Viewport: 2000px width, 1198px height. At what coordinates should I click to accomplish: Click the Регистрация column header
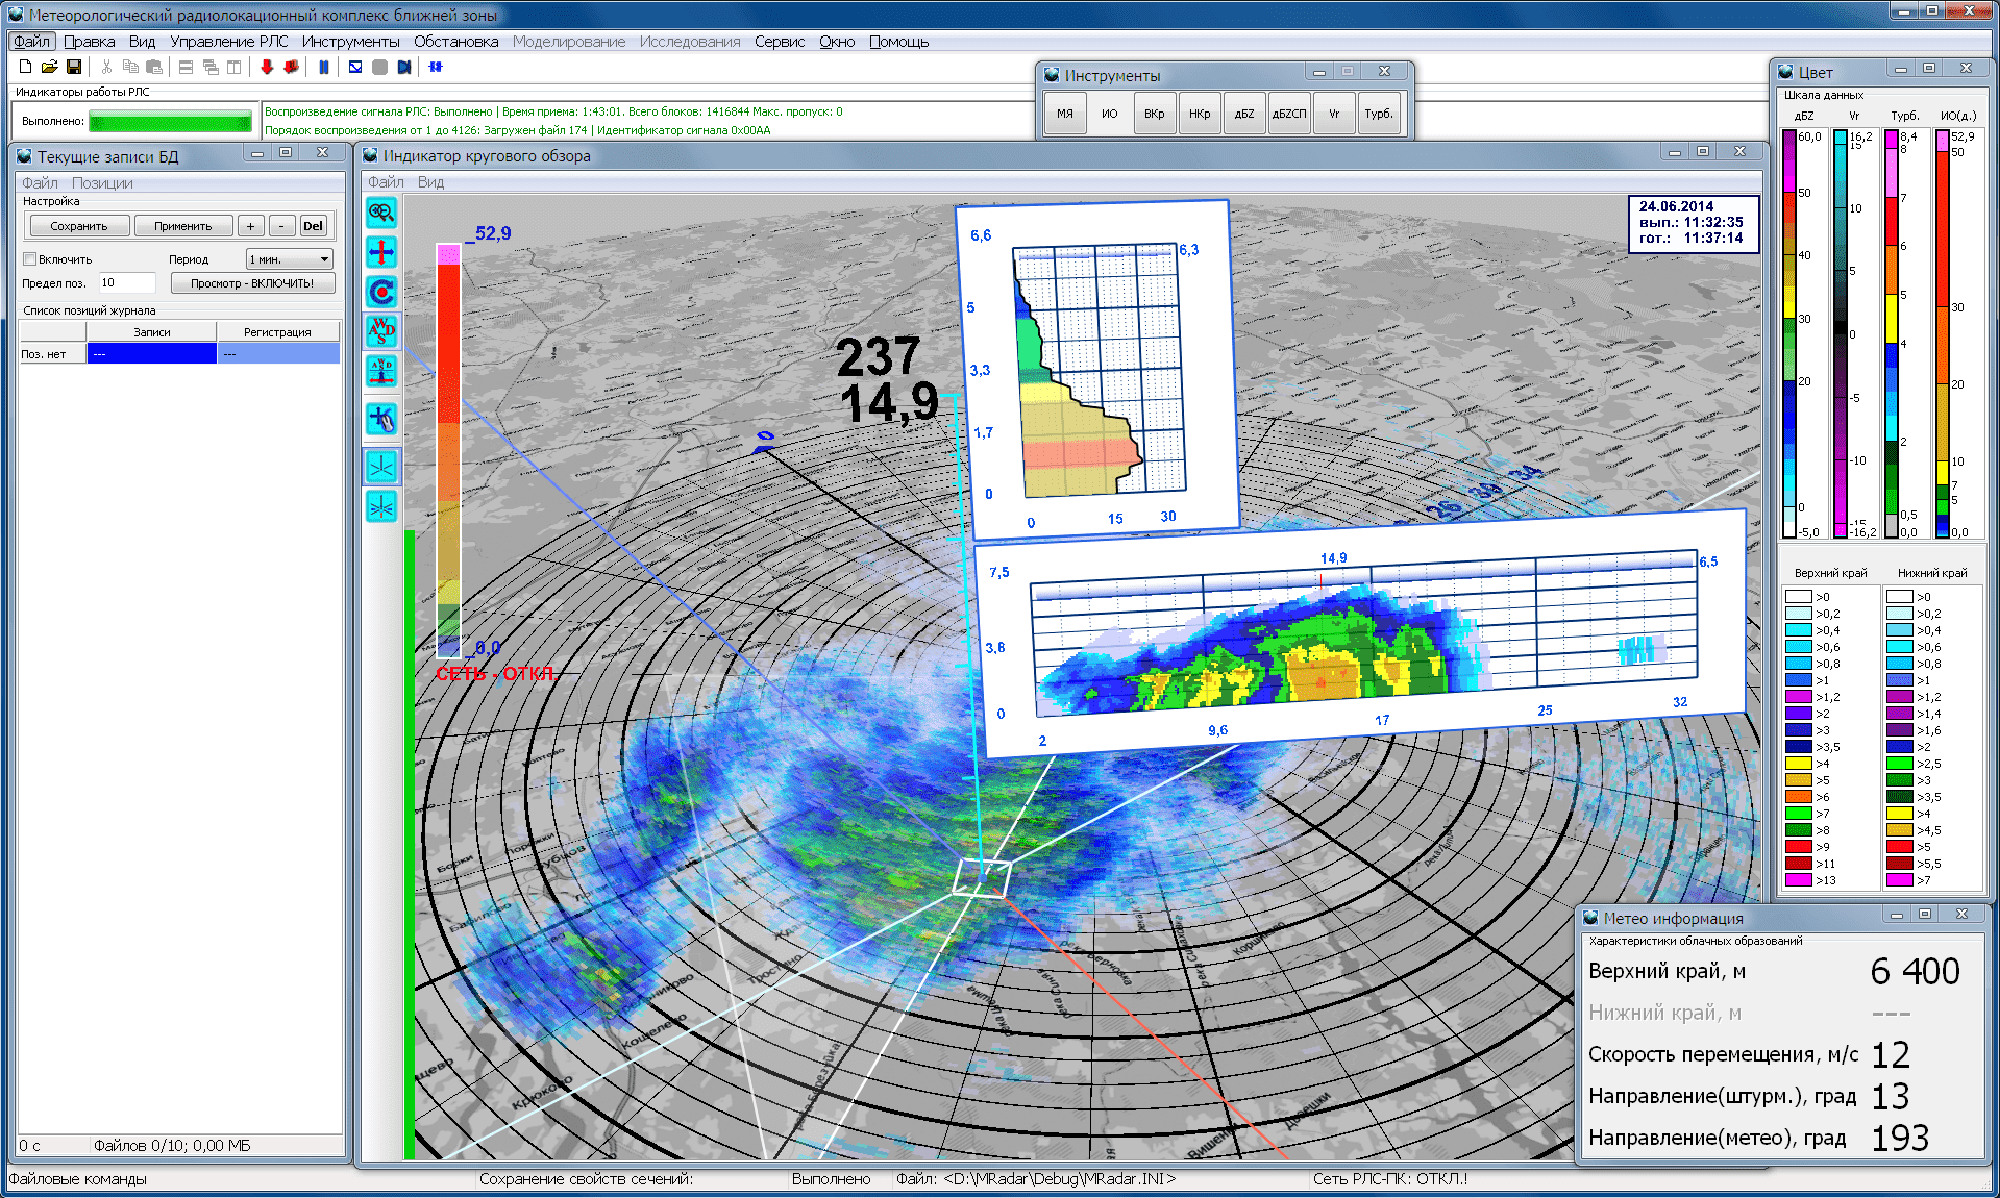(278, 332)
